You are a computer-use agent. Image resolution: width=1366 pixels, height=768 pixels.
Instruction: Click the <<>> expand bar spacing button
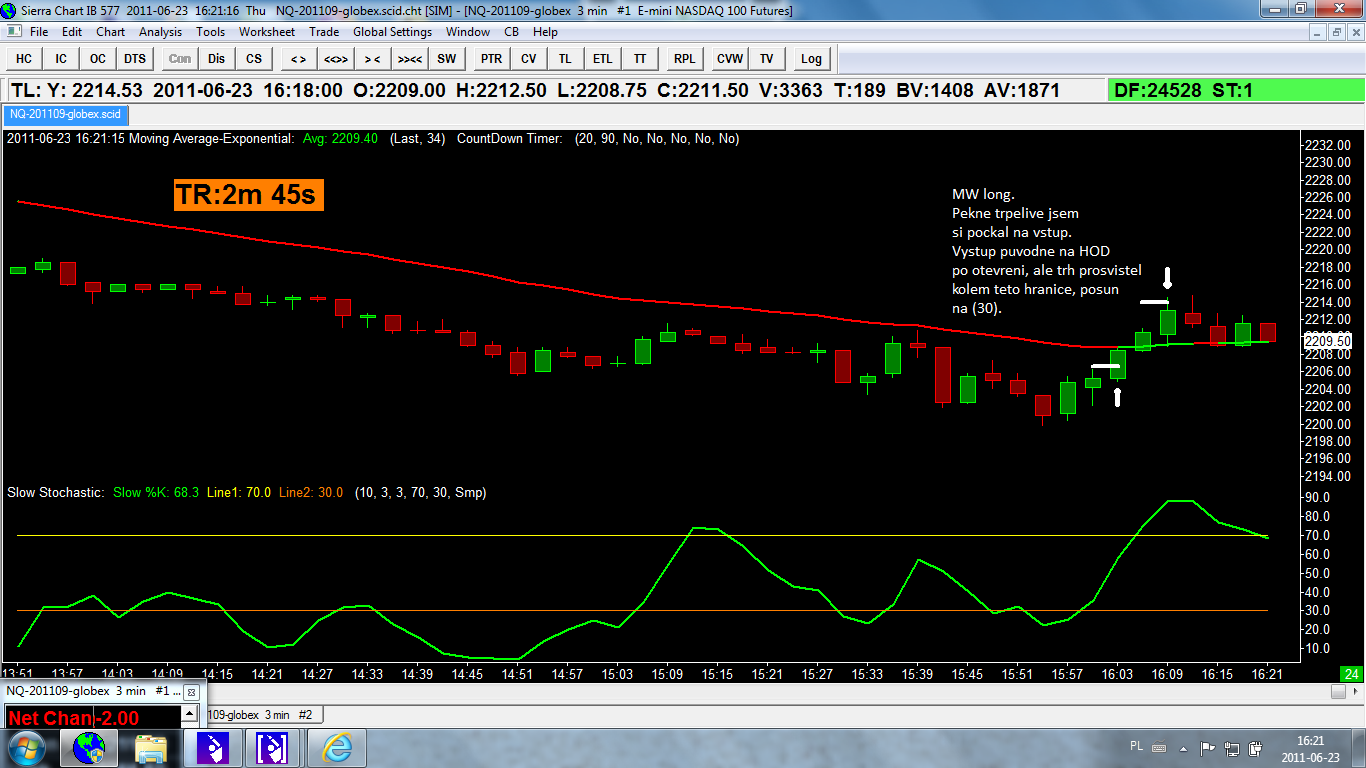335,59
